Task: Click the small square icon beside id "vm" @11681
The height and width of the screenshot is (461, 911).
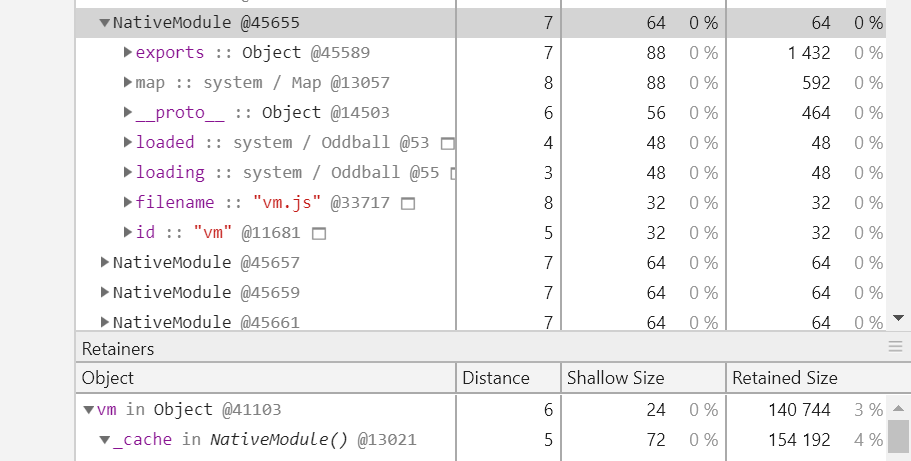Action: point(319,234)
